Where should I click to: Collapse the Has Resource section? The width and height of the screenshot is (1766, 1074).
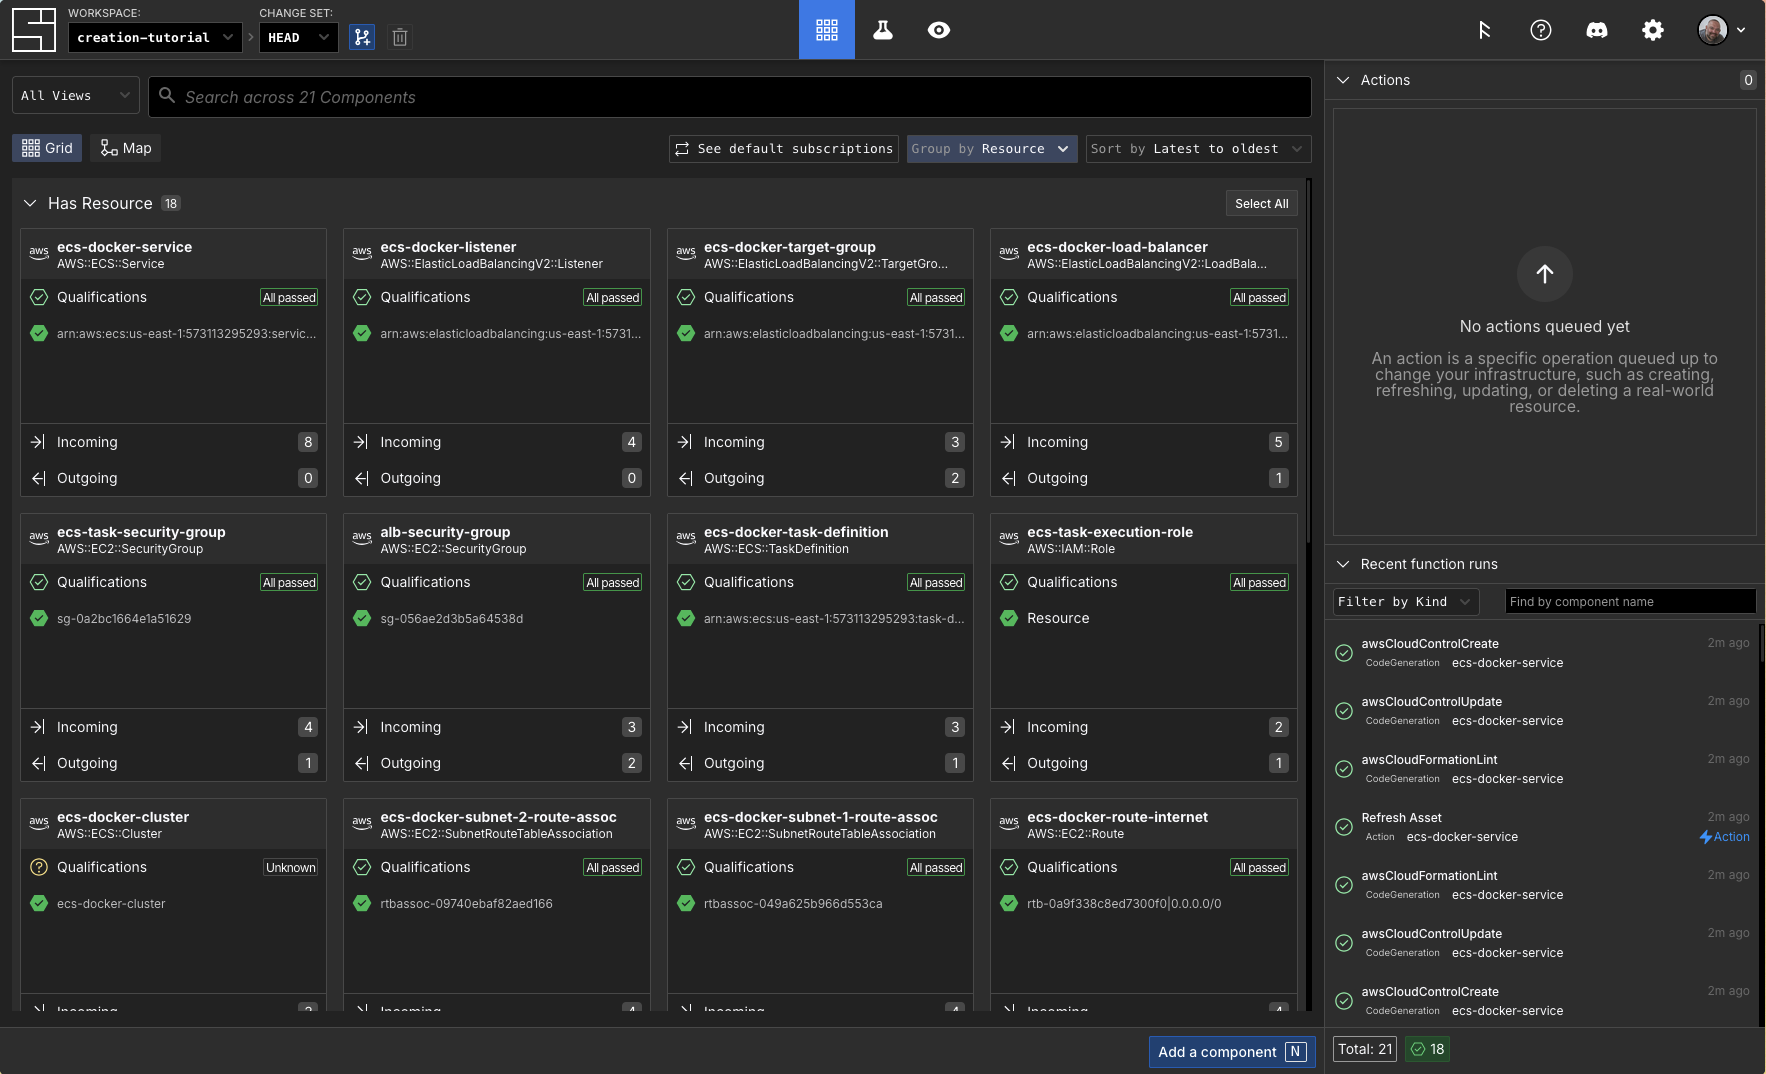(x=30, y=203)
